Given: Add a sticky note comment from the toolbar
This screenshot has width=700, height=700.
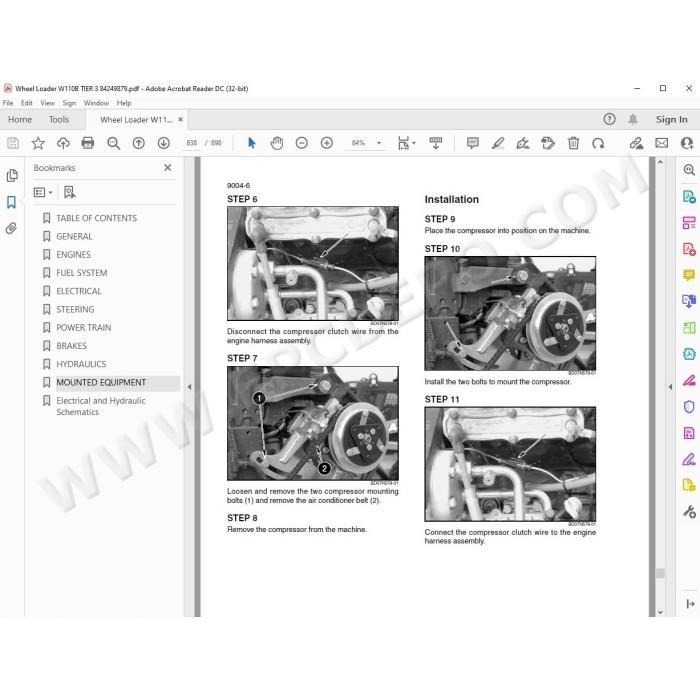Looking at the screenshot, I should click(x=473, y=143).
